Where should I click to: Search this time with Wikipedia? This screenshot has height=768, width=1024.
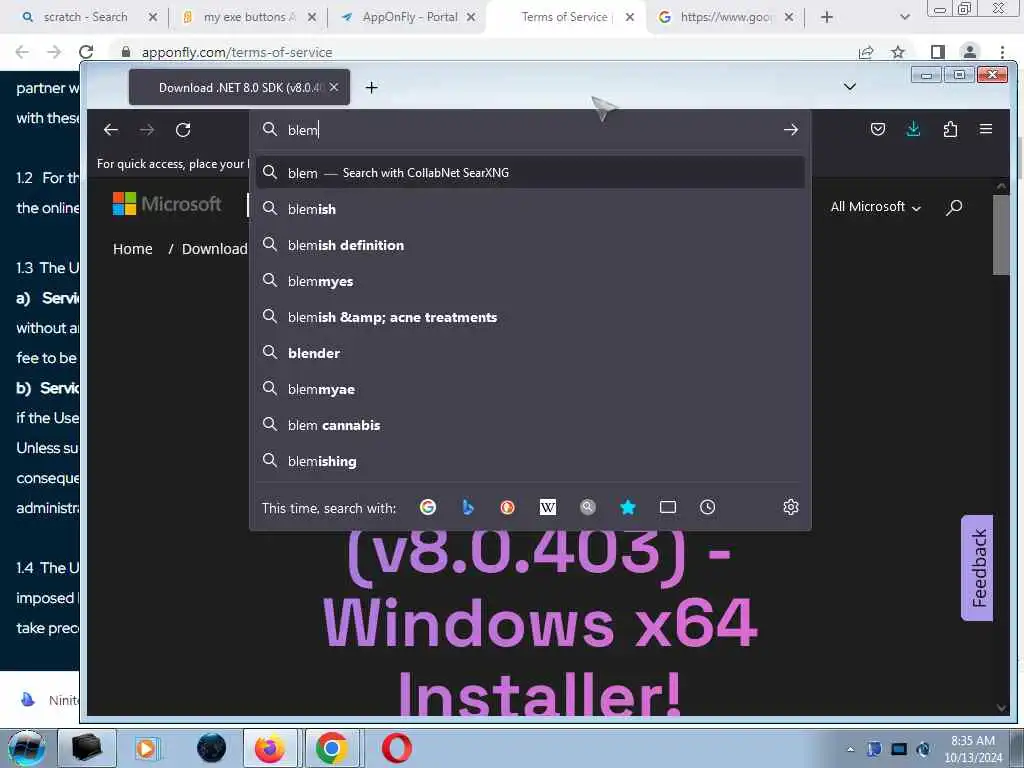pyautogui.click(x=547, y=507)
